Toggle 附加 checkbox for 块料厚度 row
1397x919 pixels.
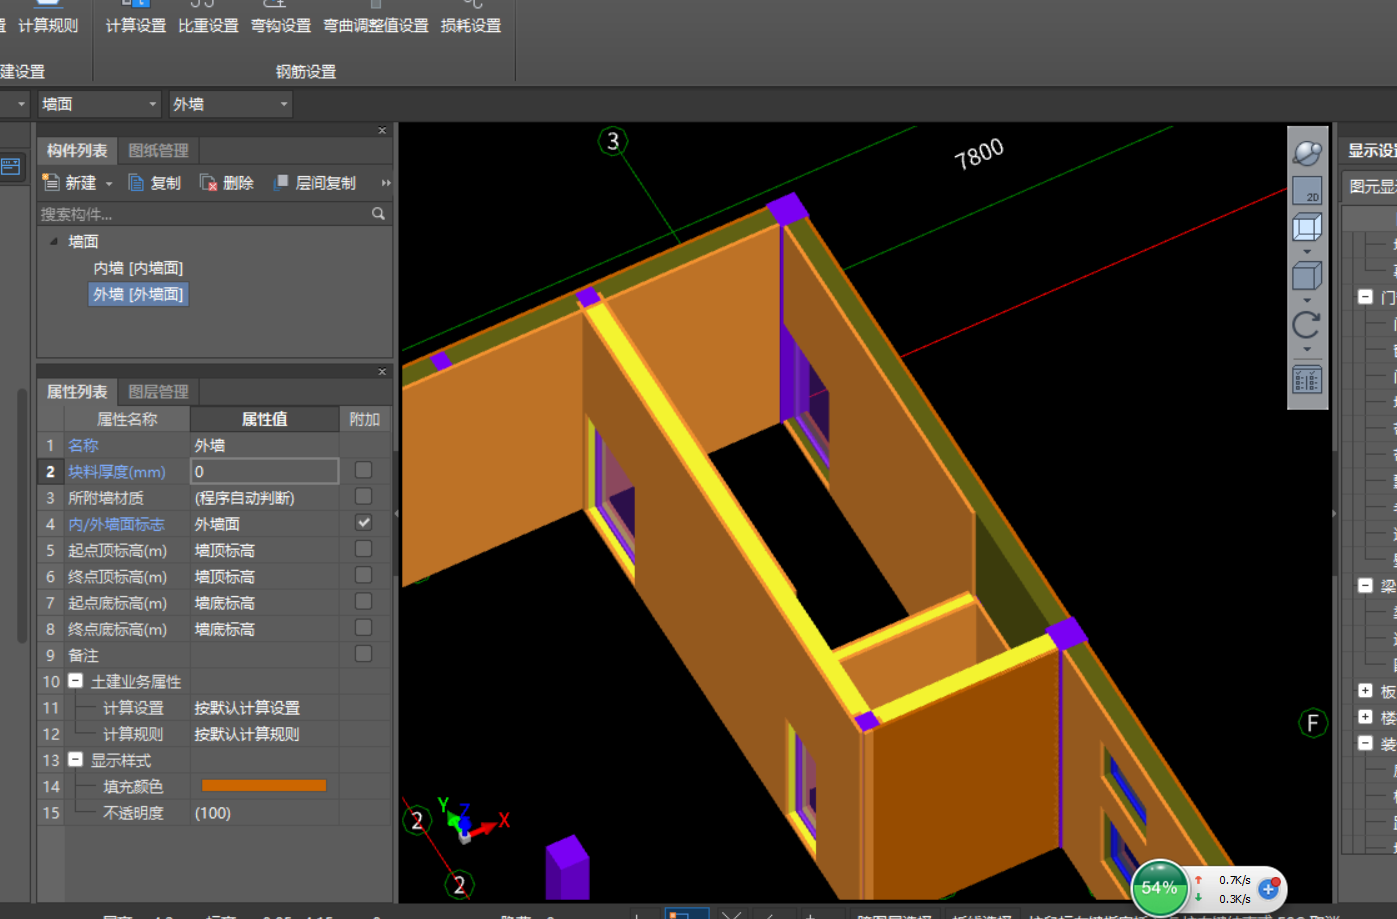pos(363,470)
